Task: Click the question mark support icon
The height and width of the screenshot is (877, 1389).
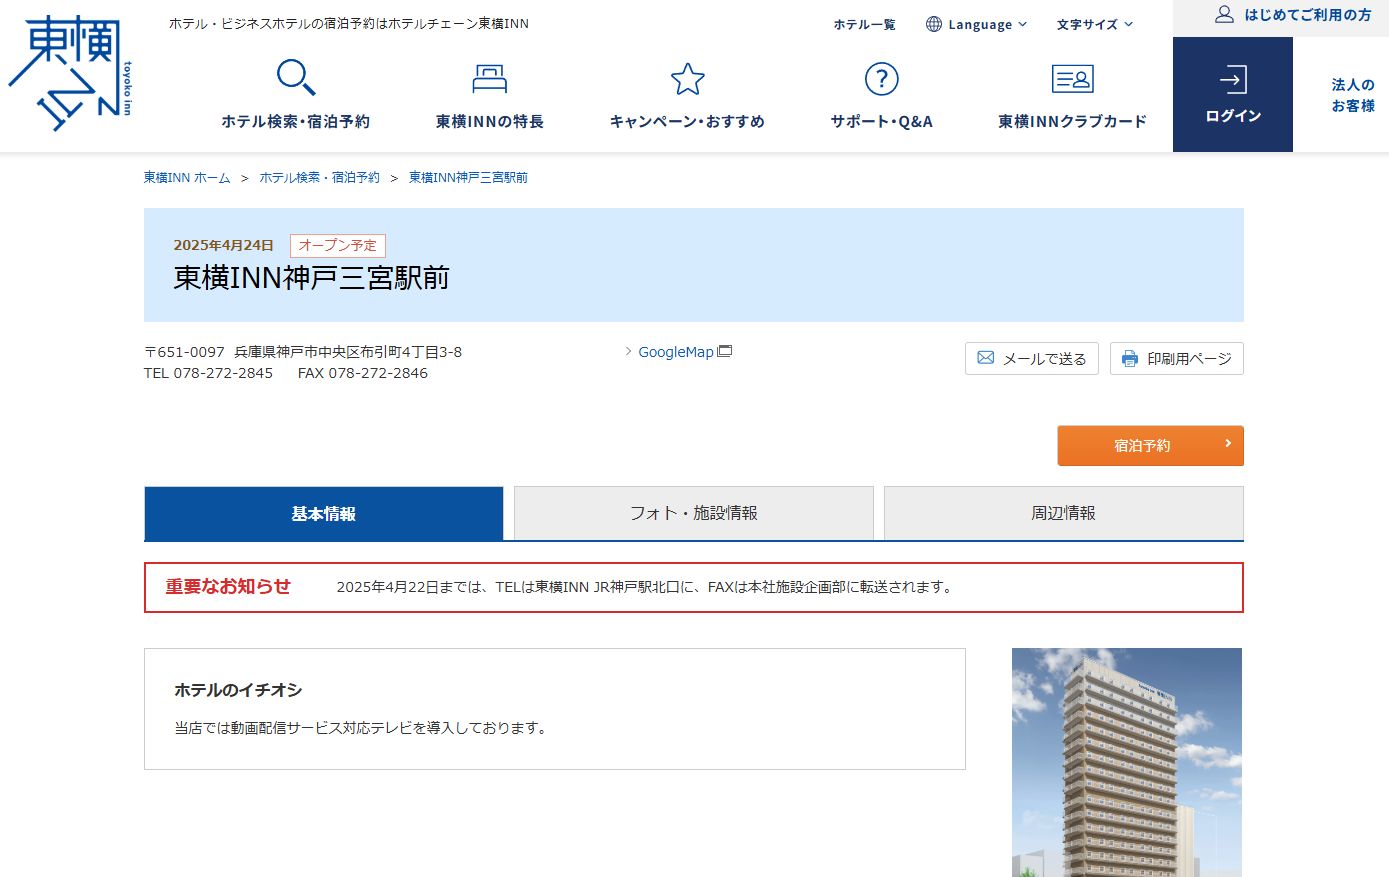Action: pyautogui.click(x=882, y=79)
